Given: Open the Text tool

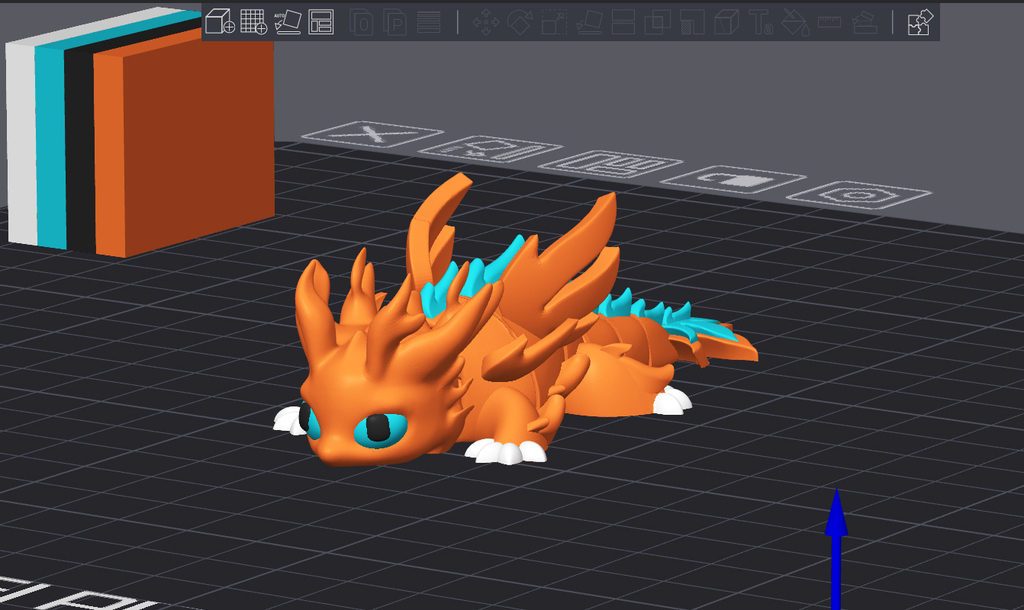Looking at the screenshot, I should click(x=762, y=22).
